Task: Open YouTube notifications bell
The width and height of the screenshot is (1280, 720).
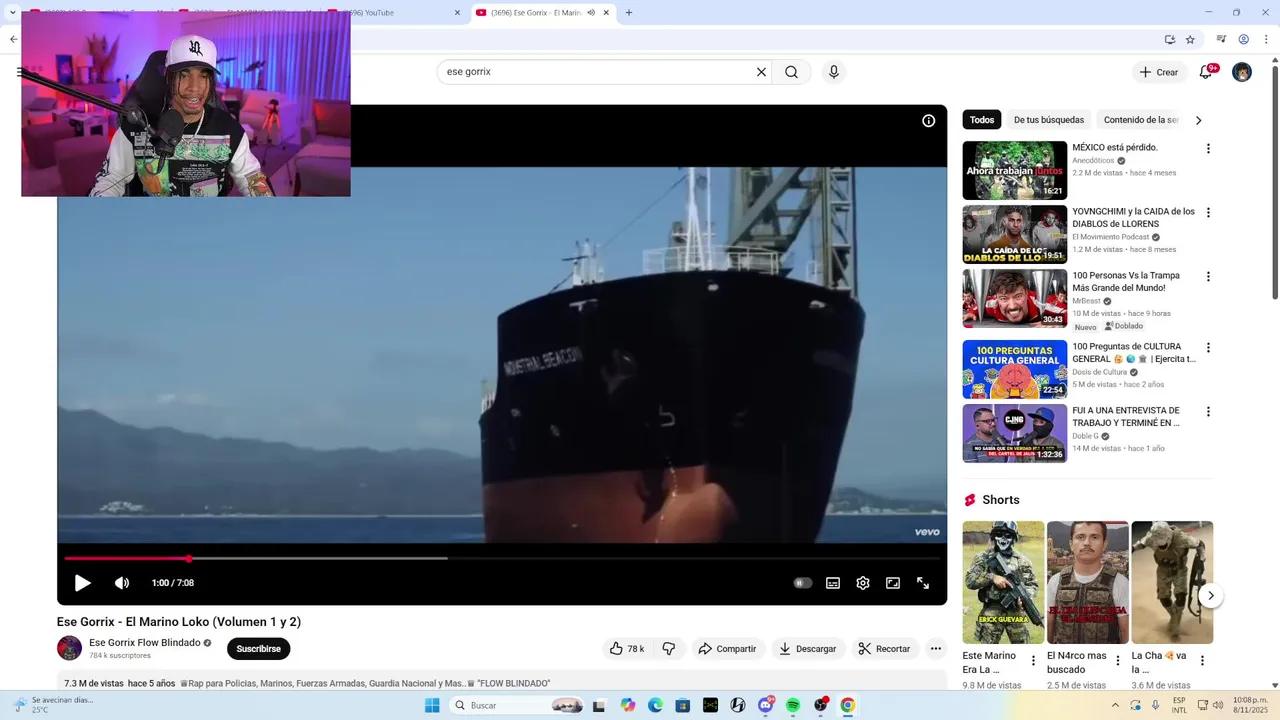Action: pos(1207,72)
